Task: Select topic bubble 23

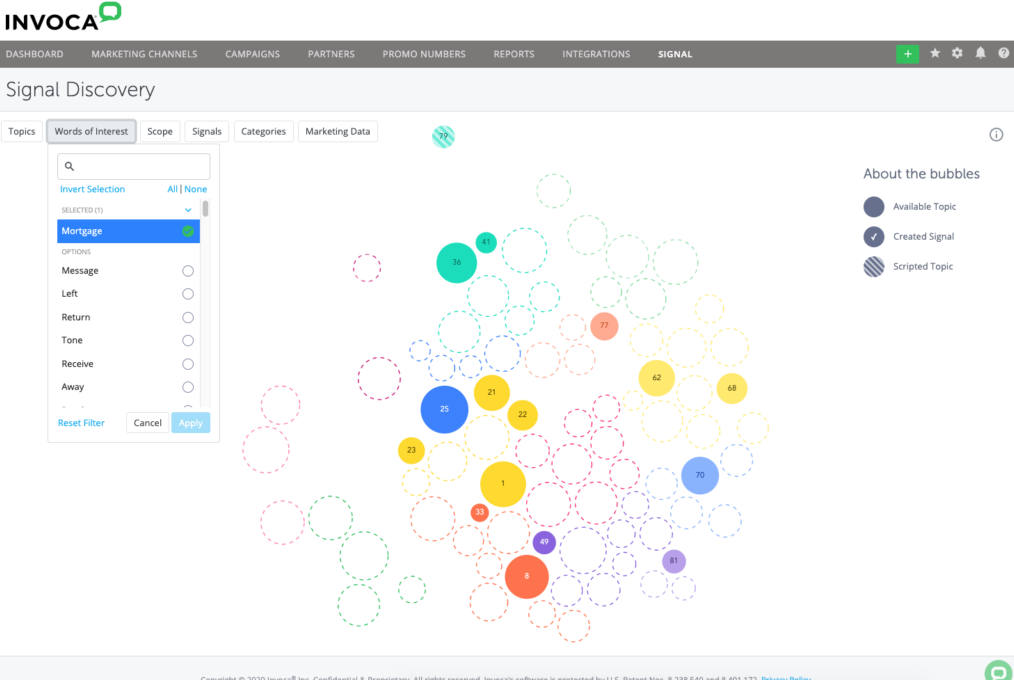Action: coord(411,450)
